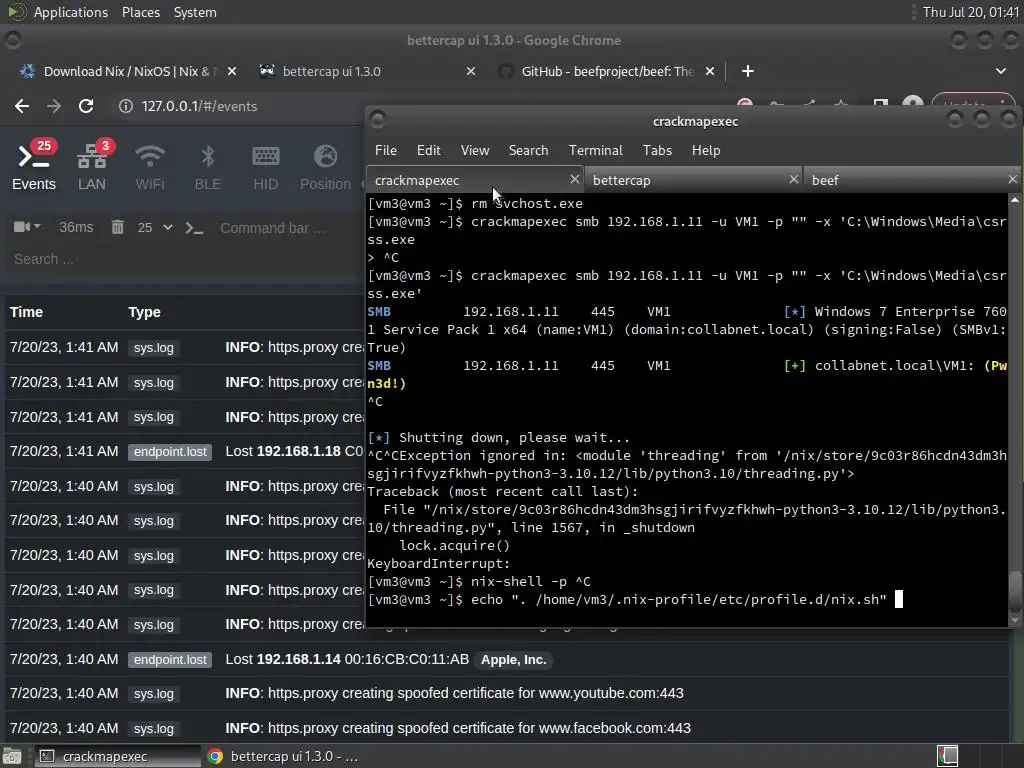Viewport: 1024px width, 768px height.
Task: Open the Events view in bettercap
Action: (x=33, y=167)
